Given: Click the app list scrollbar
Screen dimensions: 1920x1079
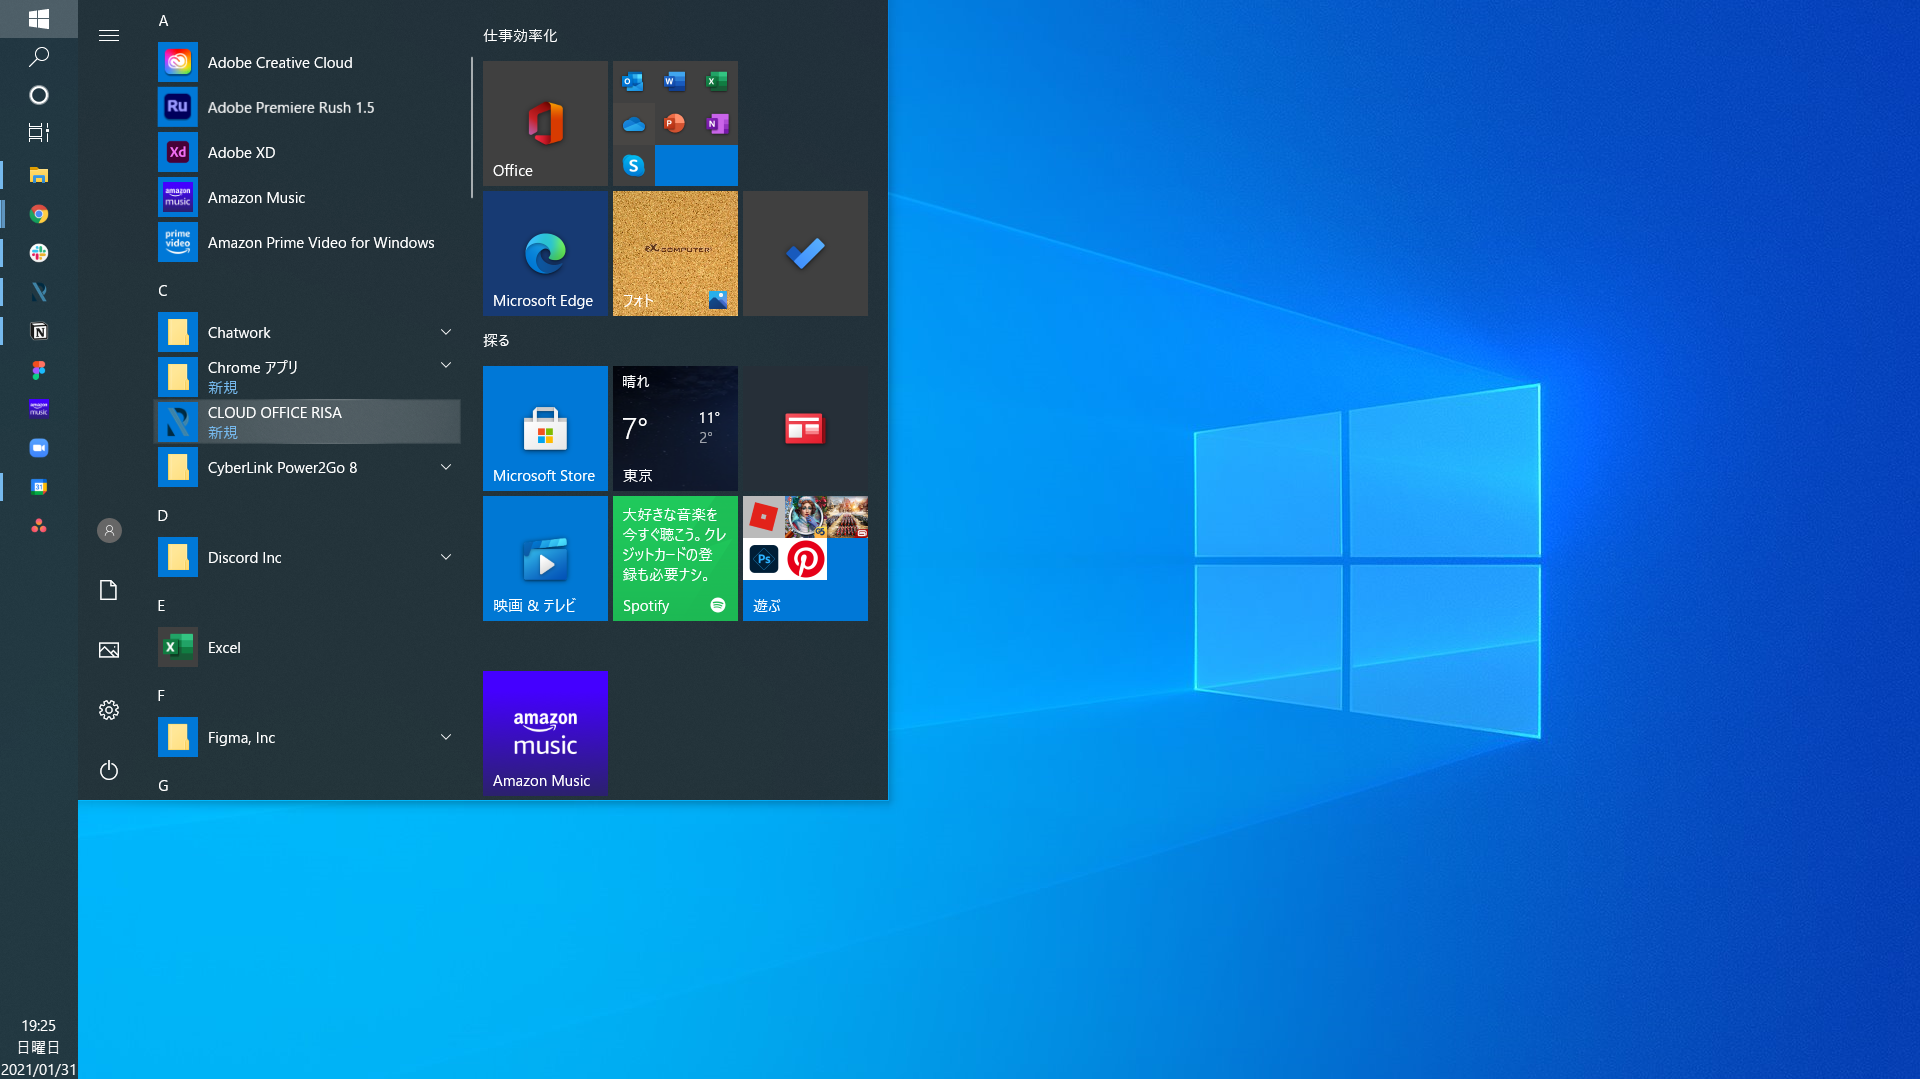Looking at the screenshot, I should tap(471, 128).
